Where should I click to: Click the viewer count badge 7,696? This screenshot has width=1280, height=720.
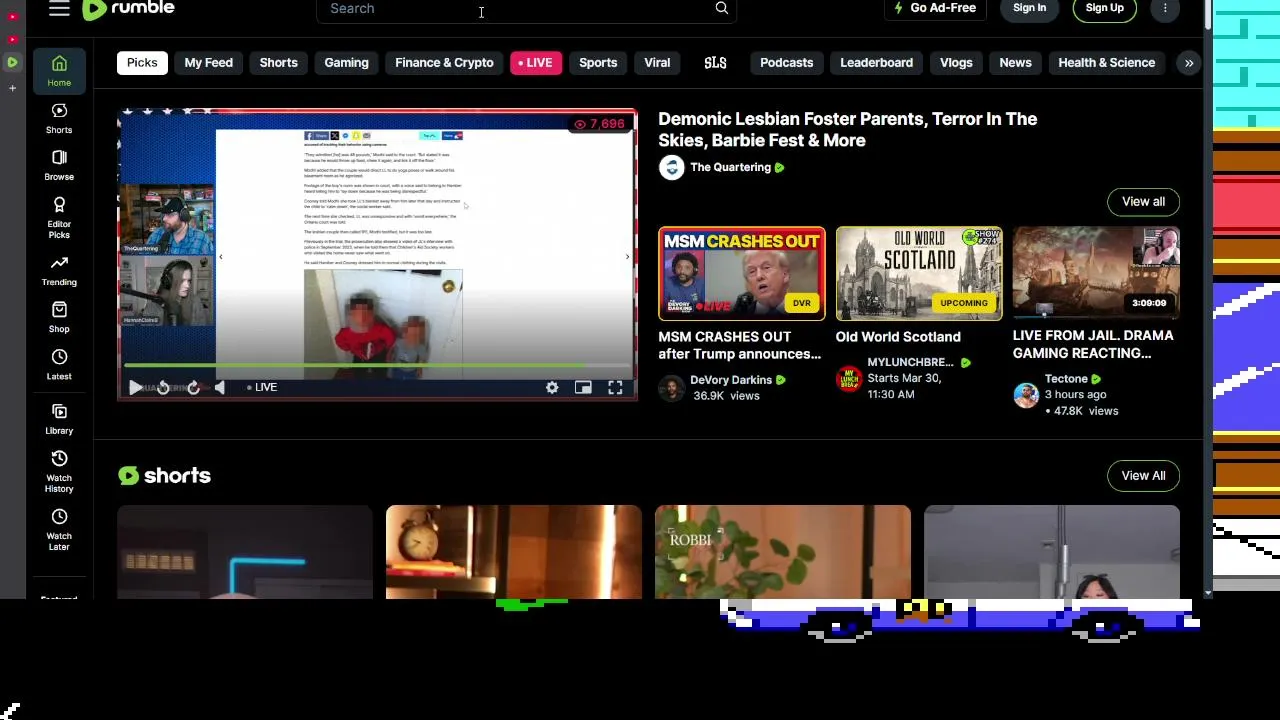tap(599, 124)
